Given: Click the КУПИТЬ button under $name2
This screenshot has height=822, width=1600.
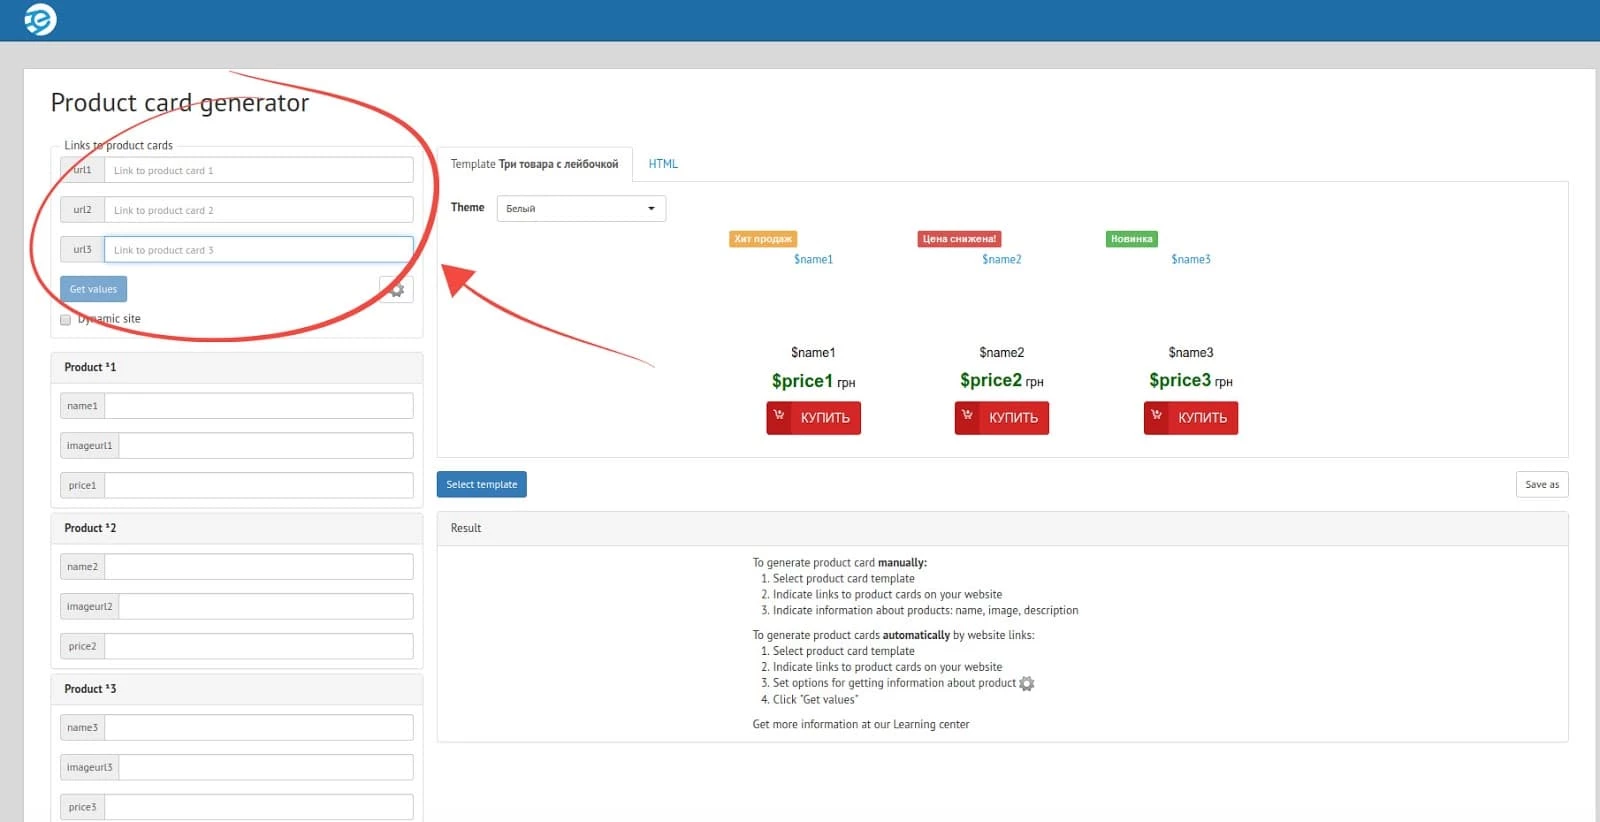Looking at the screenshot, I should pos(1002,417).
